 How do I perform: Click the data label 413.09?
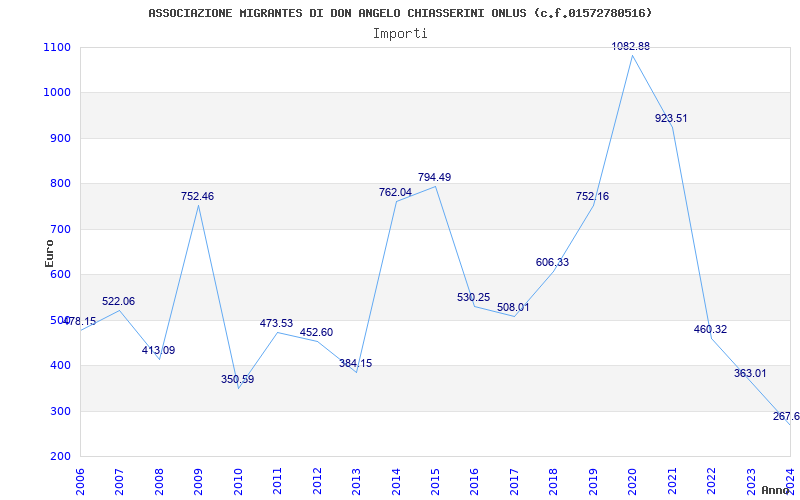158,351
